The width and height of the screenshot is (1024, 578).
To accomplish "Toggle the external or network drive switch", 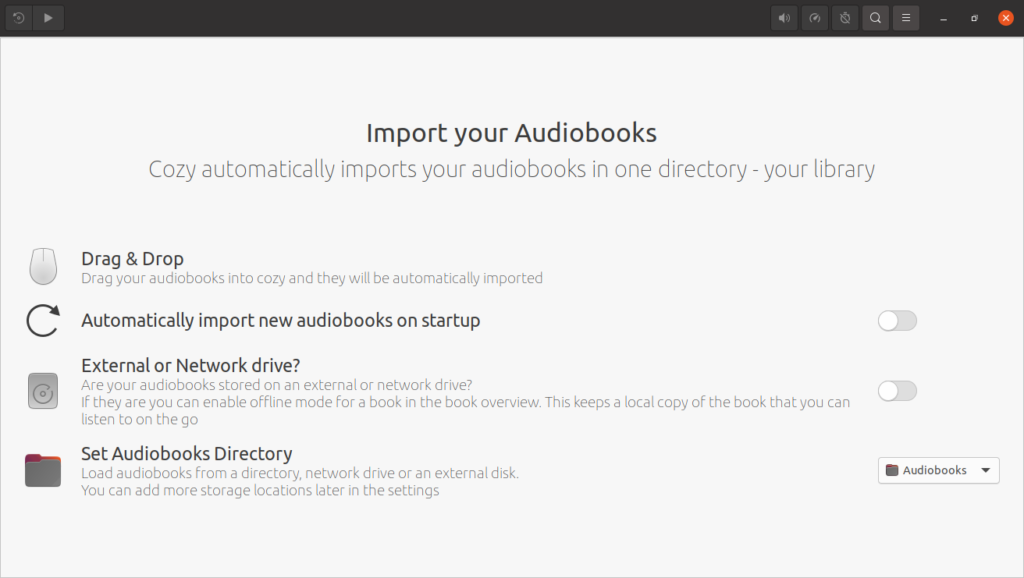I will (x=897, y=391).
